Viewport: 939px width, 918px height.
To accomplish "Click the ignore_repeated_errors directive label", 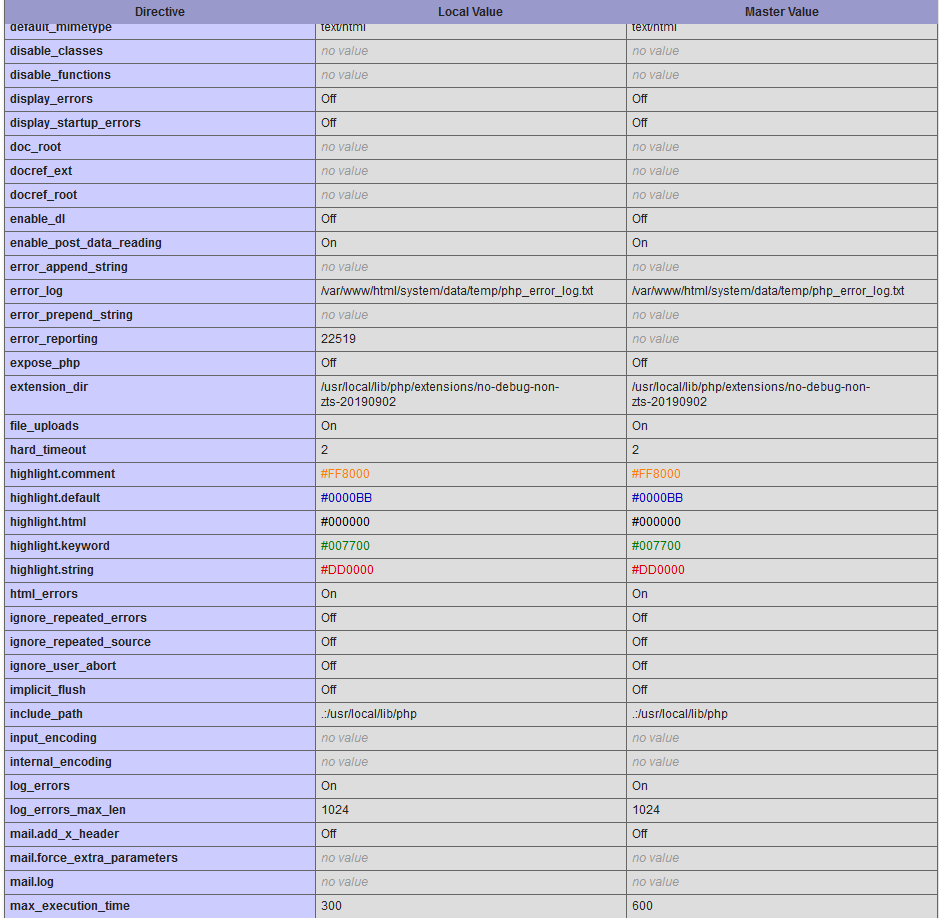I will tap(78, 617).
